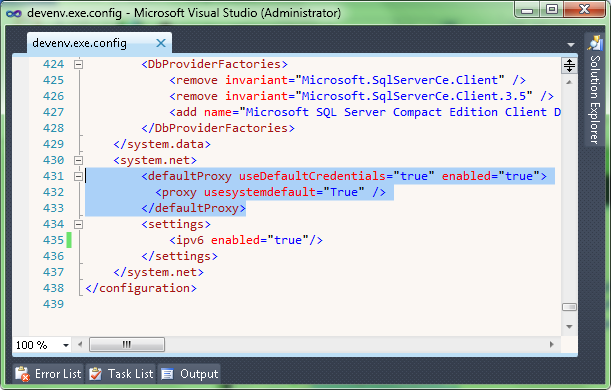Click the Error List icon
Viewport: 611px width, 390px height.
(x=22, y=374)
